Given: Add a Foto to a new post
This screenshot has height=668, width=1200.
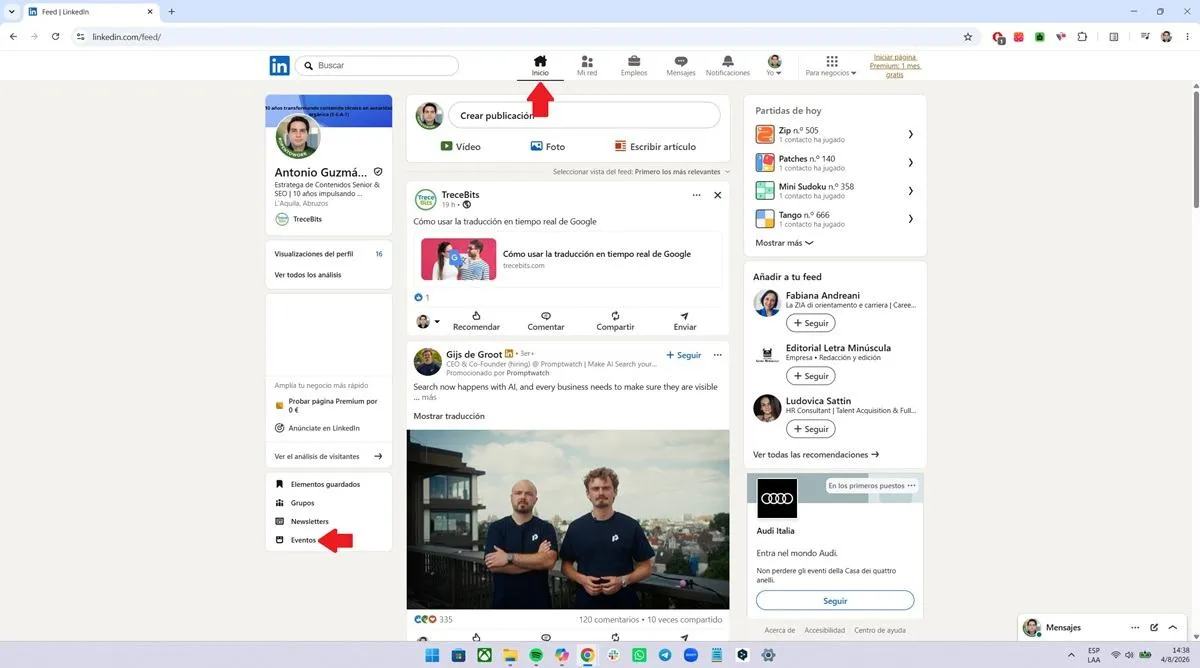Looking at the screenshot, I should (x=548, y=146).
